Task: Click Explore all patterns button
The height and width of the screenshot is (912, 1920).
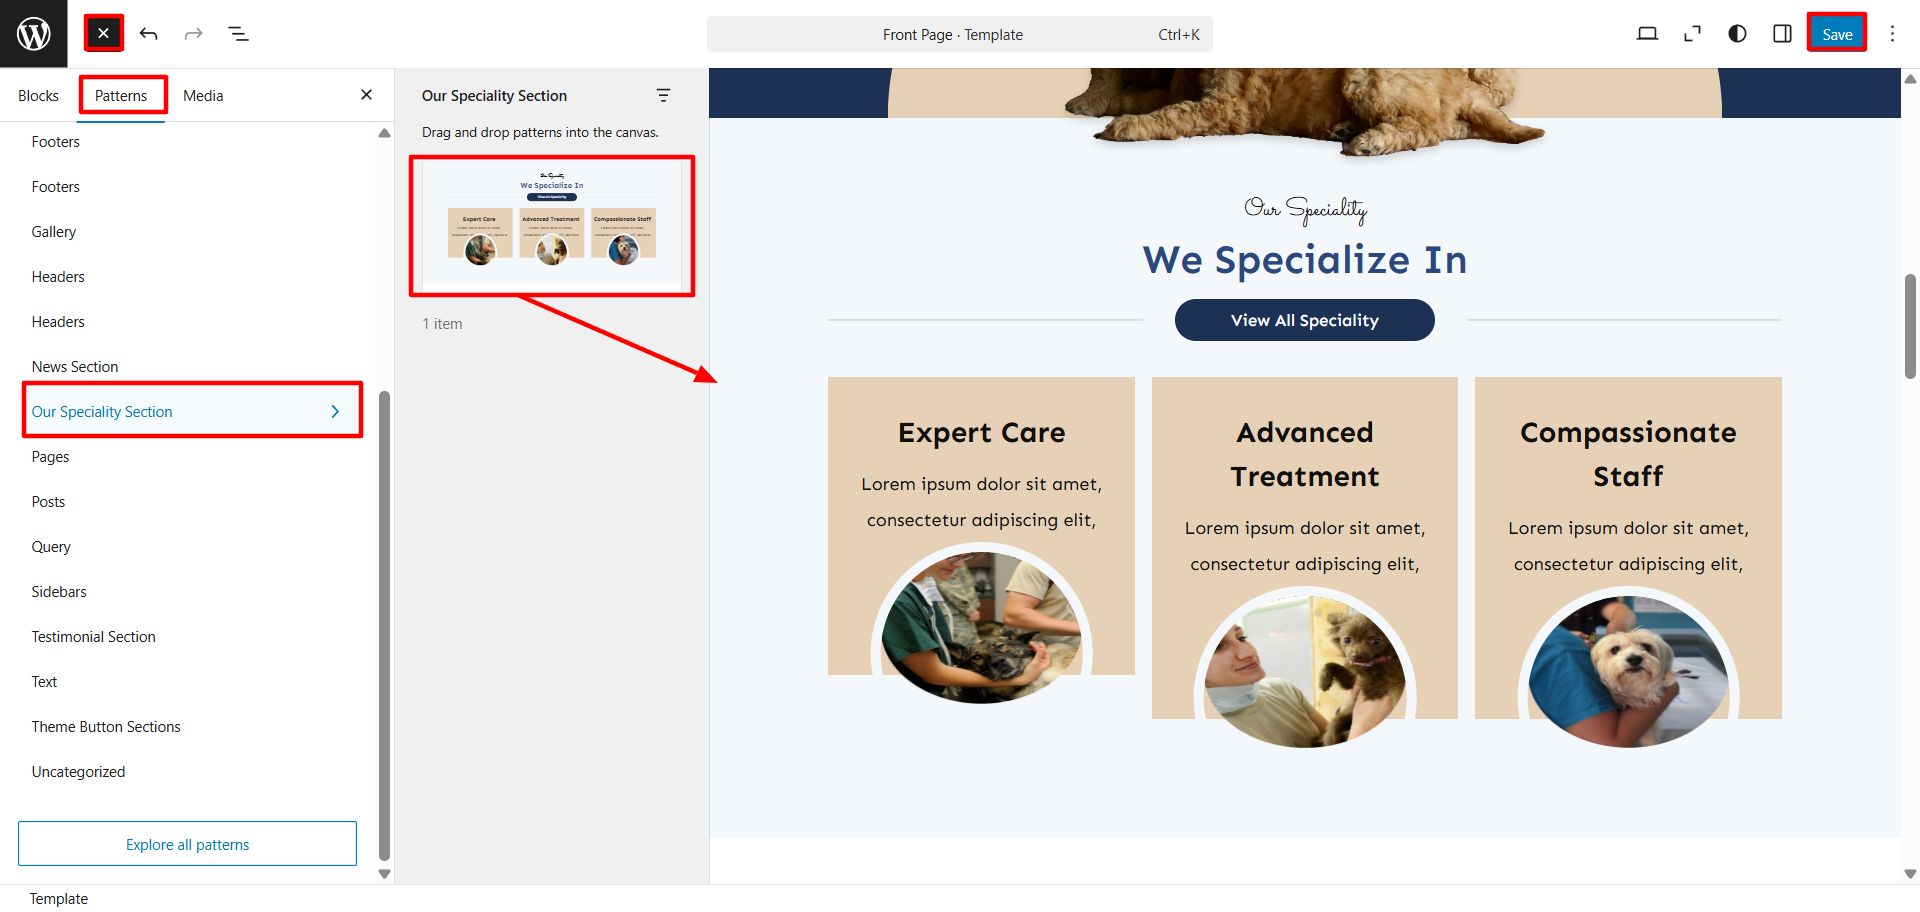Action: point(187,844)
